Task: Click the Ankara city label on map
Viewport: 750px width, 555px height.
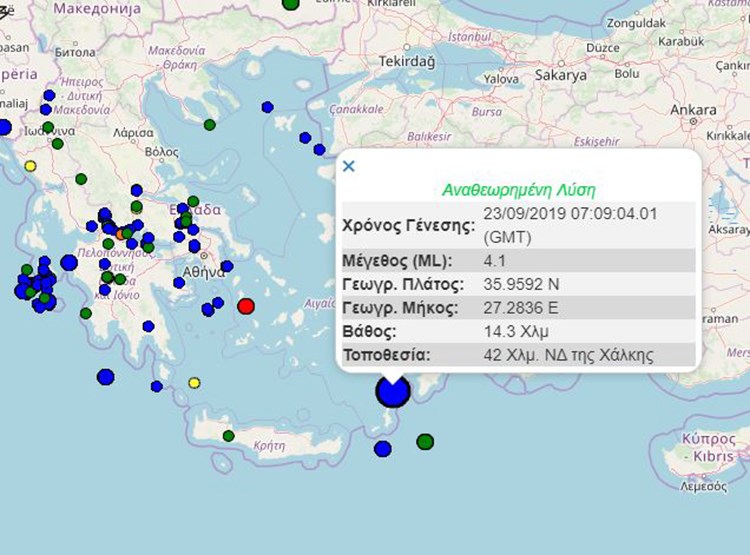Action: [692, 109]
